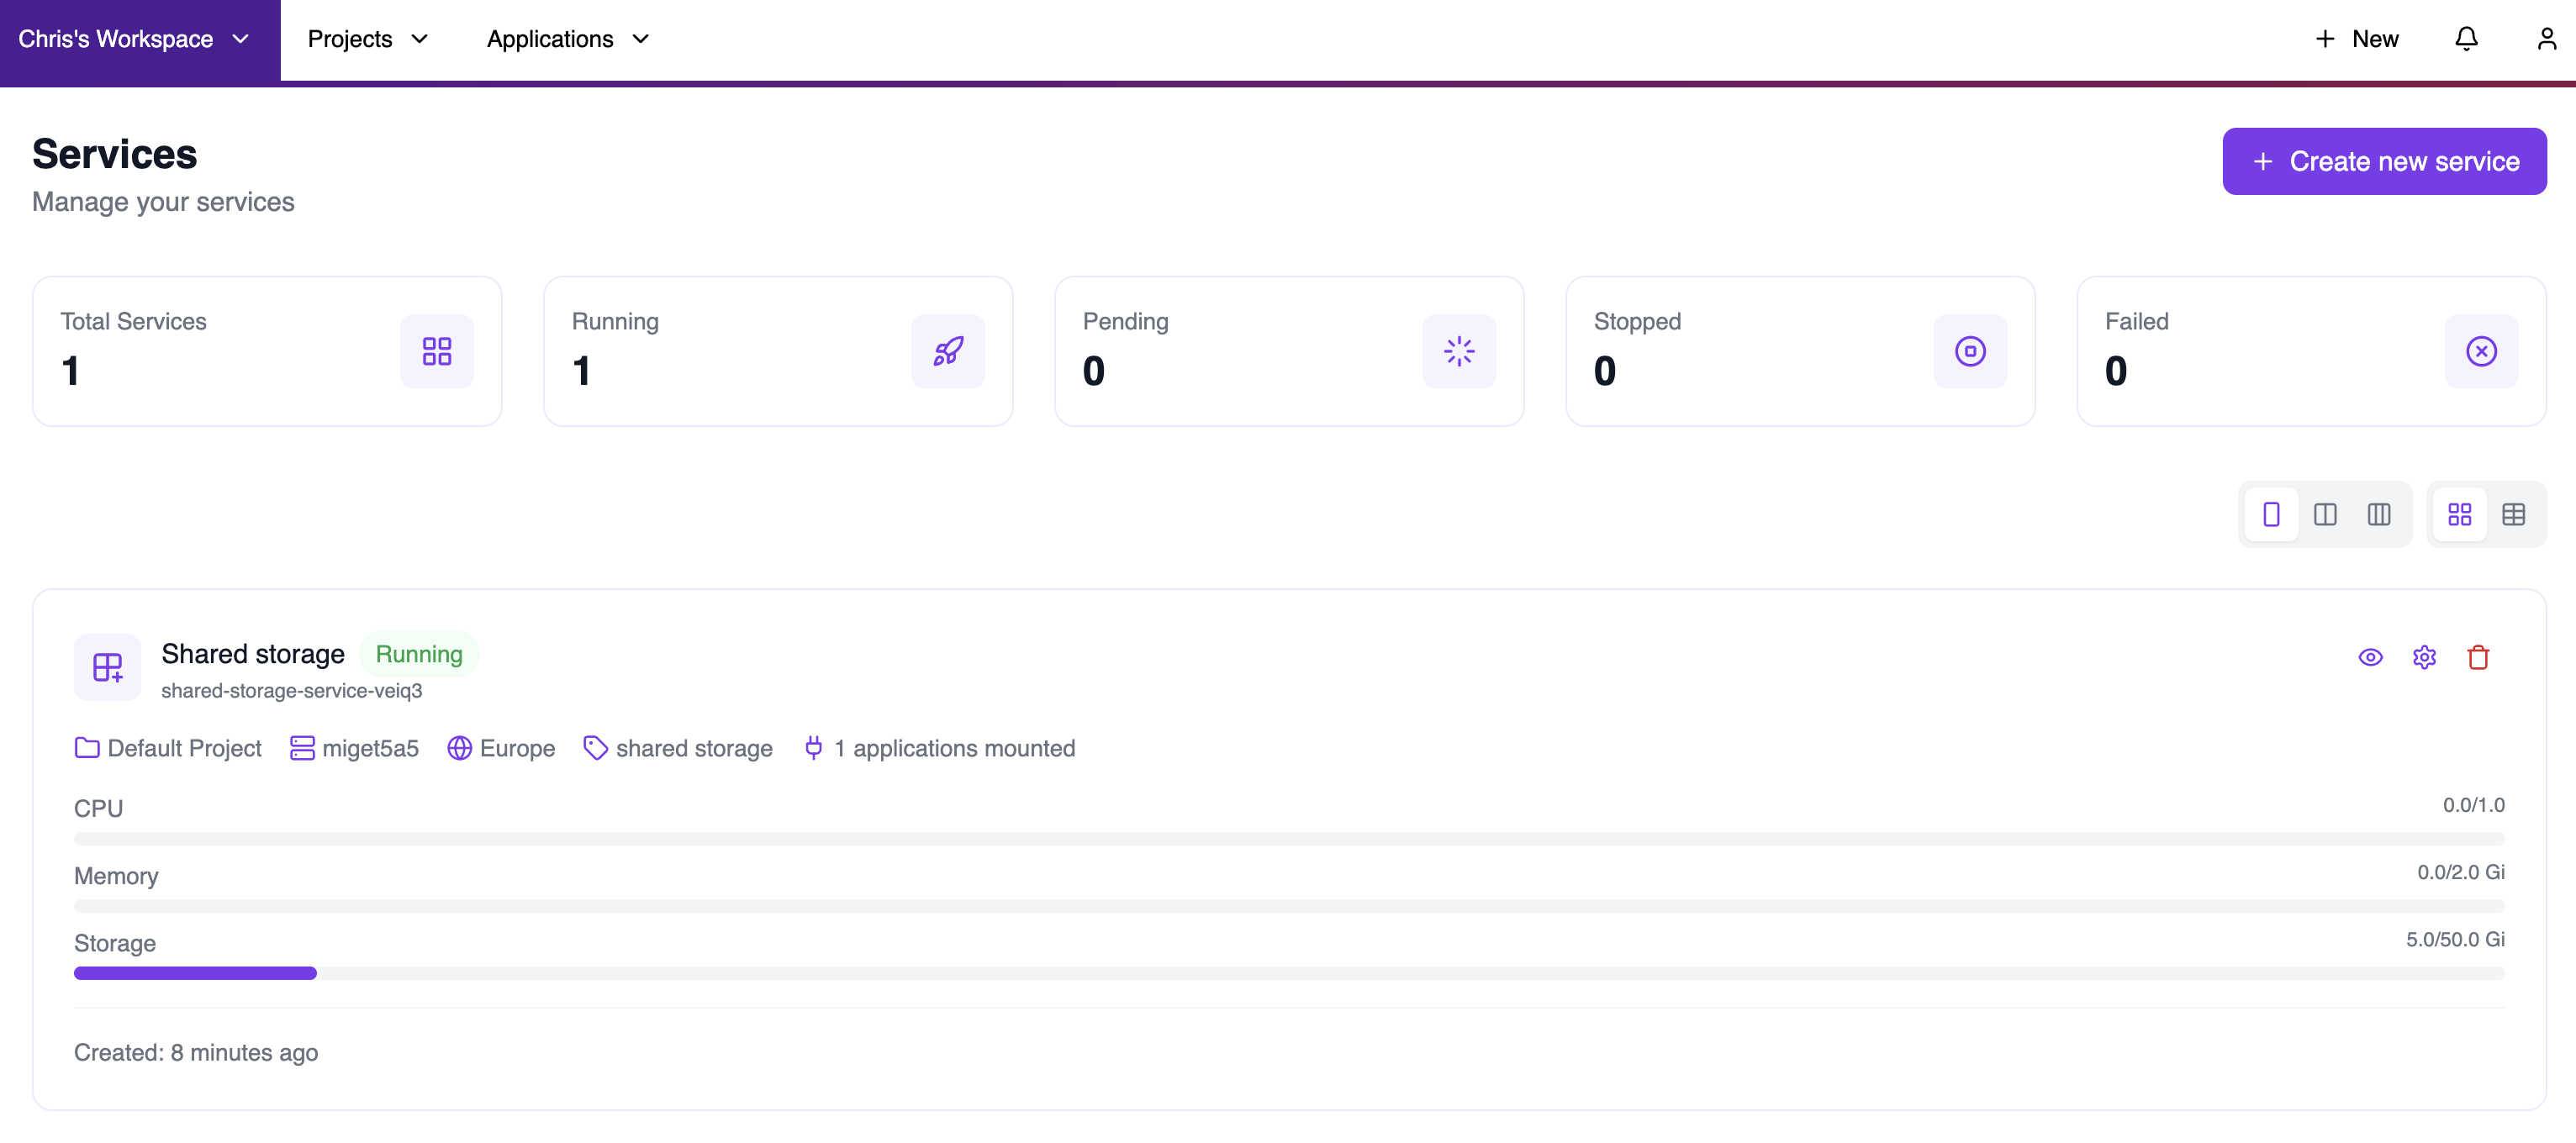The width and height of the screenshot is (2576, 1143).
Task: View Shared storage details via eye icon
Action: click(2370, 657)
